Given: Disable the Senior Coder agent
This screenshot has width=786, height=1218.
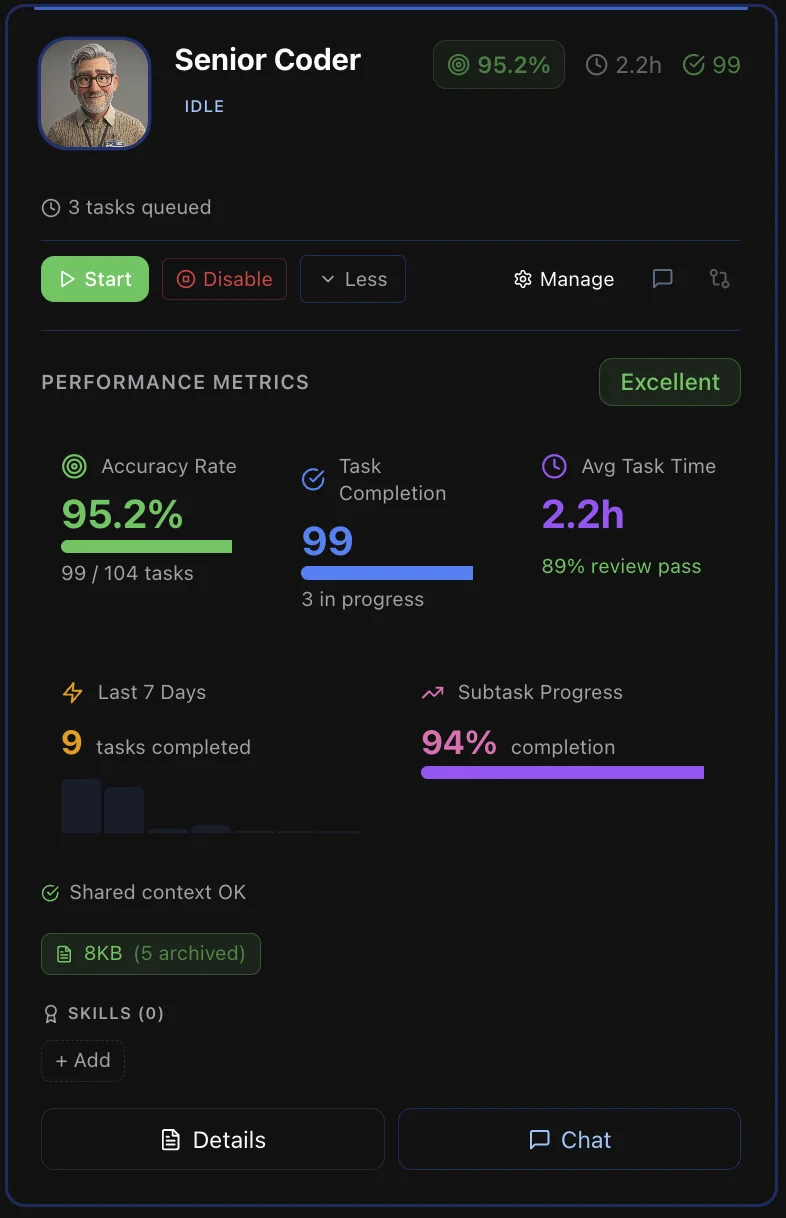Looking at the screenshot, I should pyautogui.click(x=224, y=279).
